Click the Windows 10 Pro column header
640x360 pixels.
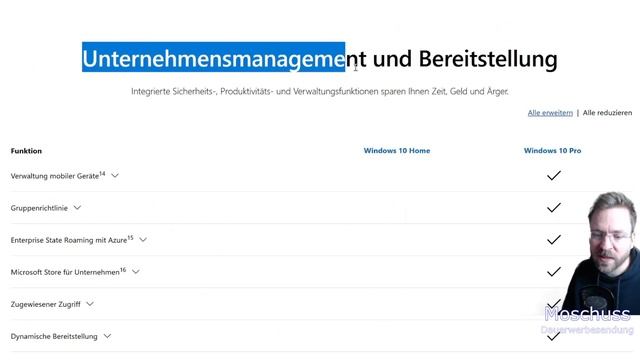point(552,151)
